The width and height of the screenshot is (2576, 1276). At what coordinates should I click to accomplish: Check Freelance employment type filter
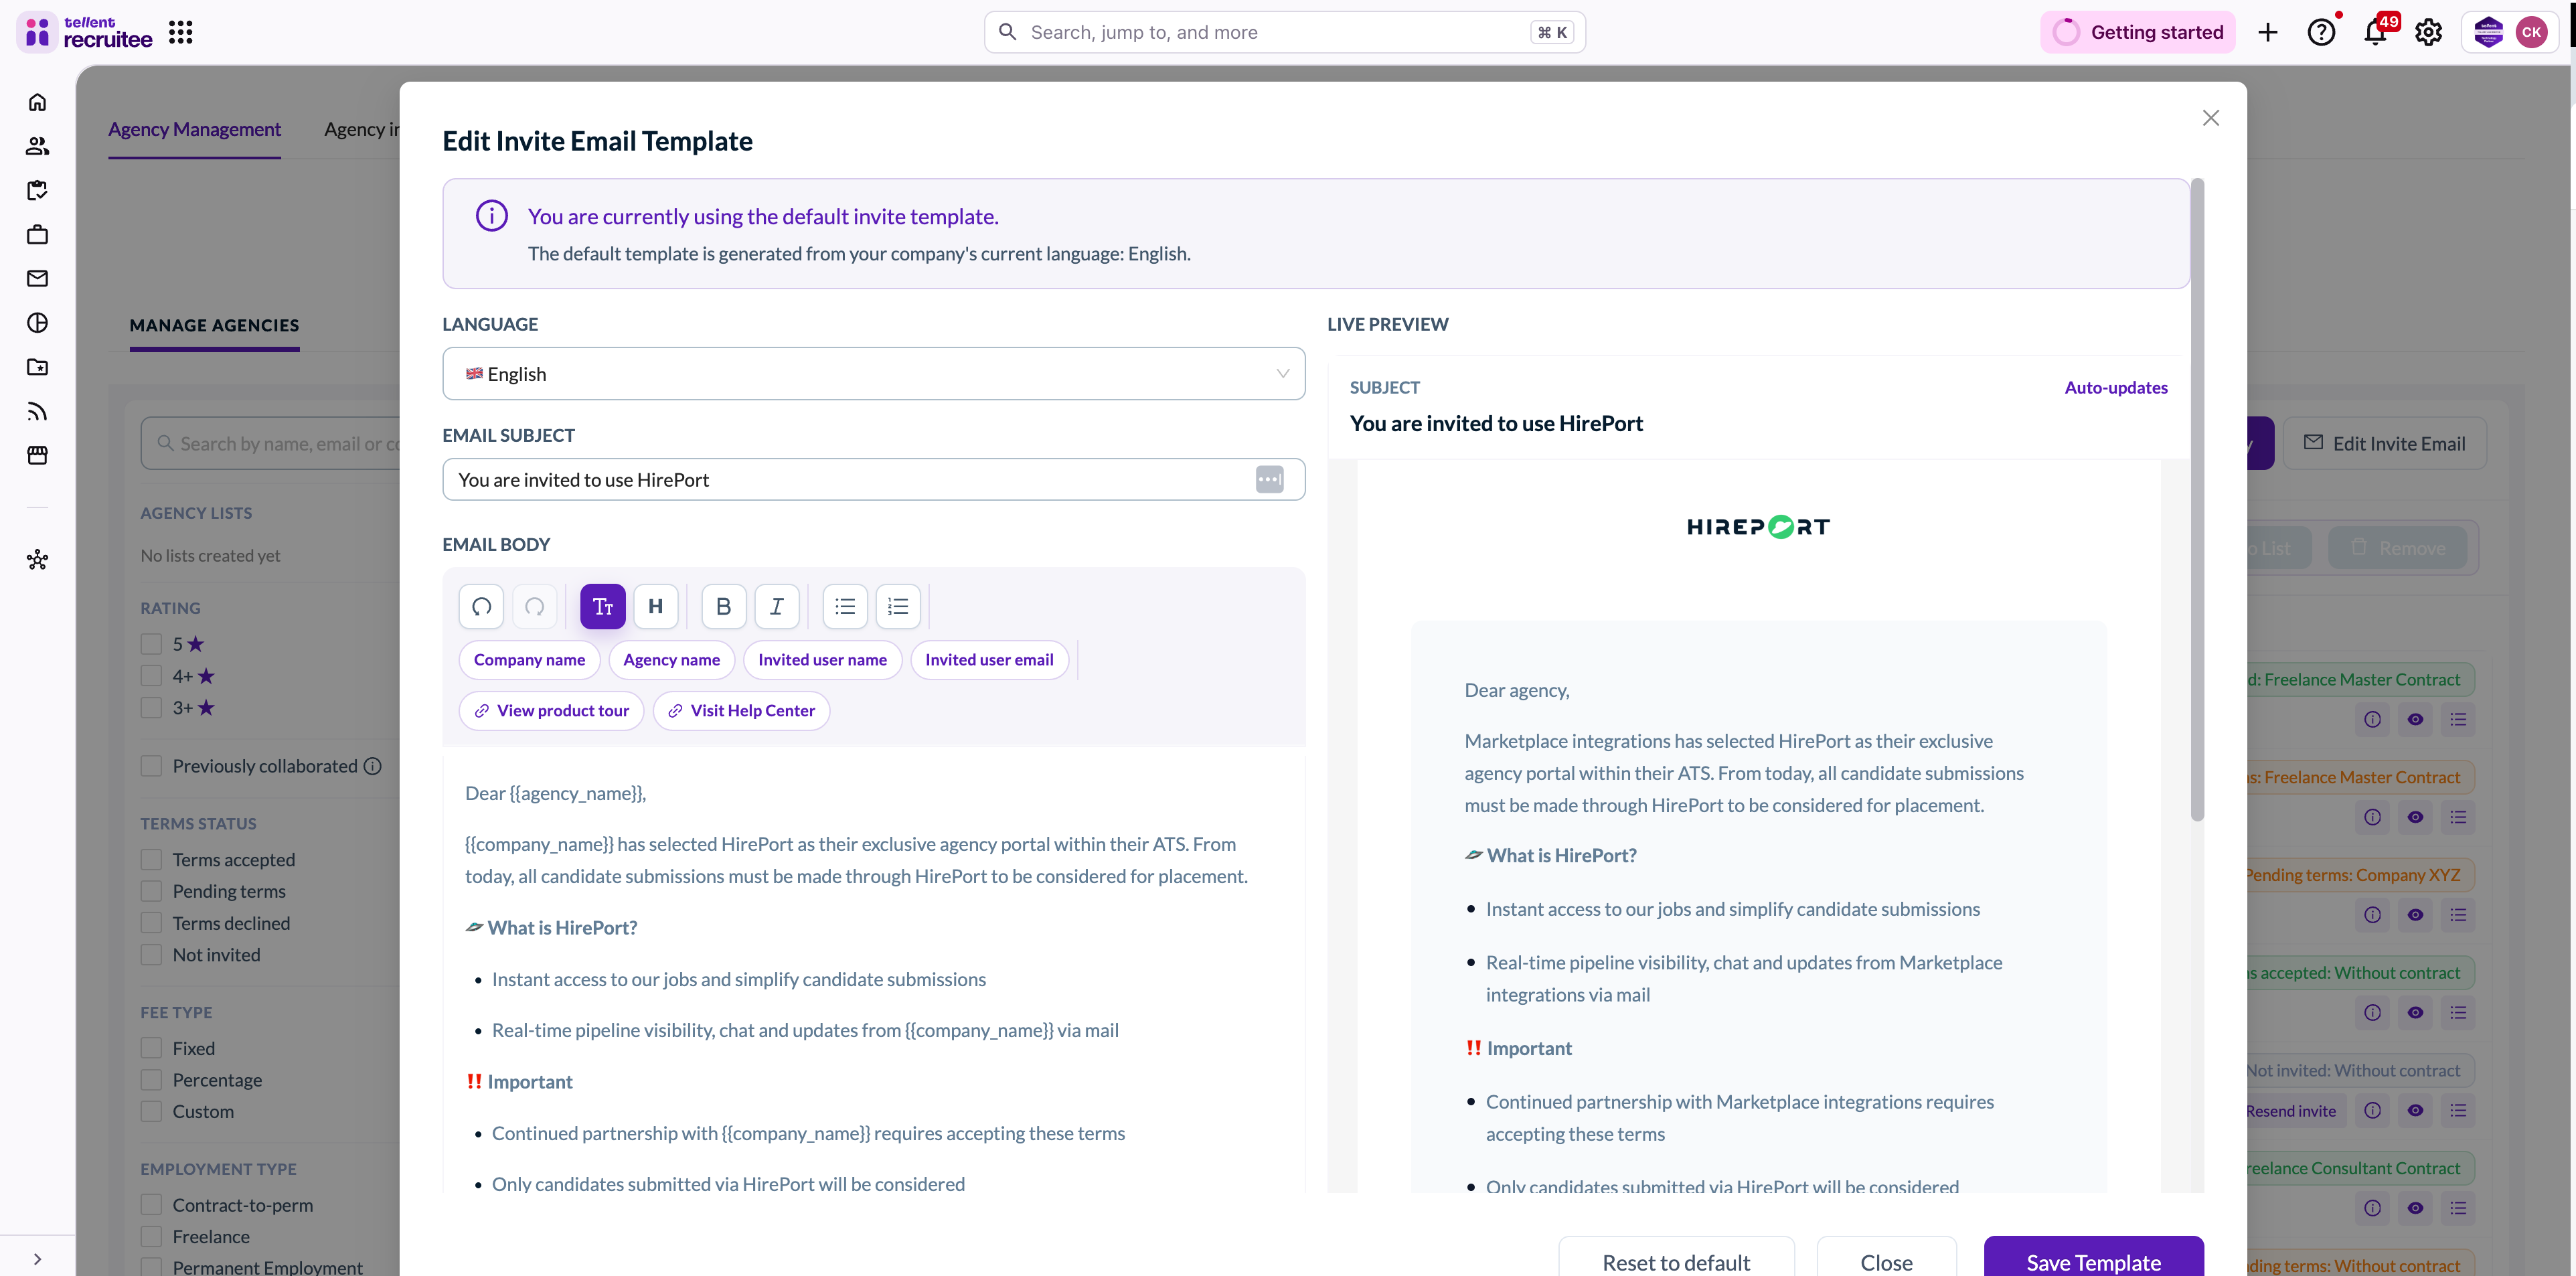[151, 1237]
